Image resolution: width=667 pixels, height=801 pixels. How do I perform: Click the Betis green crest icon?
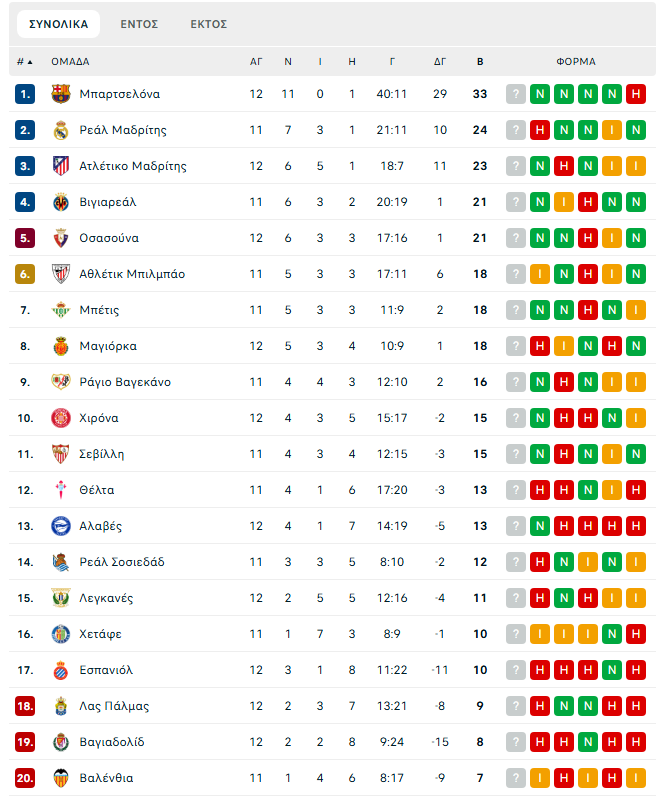61,310
